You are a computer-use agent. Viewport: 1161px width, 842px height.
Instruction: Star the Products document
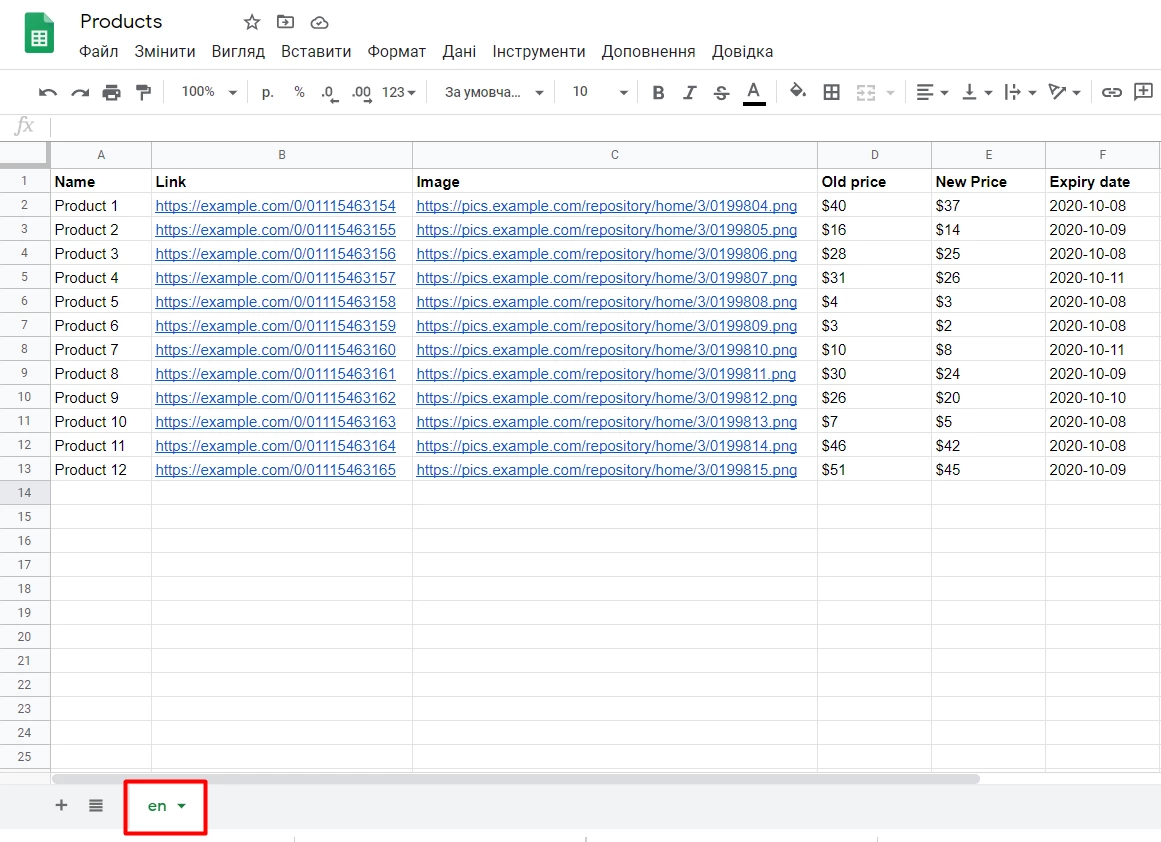(252, 22)
